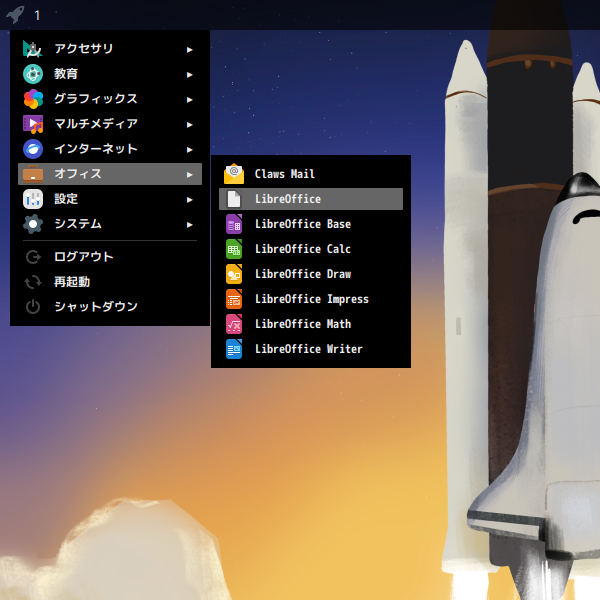Click the LibreOffice Writer blue icon
The image size is (600, 600).
click(234, 349)
